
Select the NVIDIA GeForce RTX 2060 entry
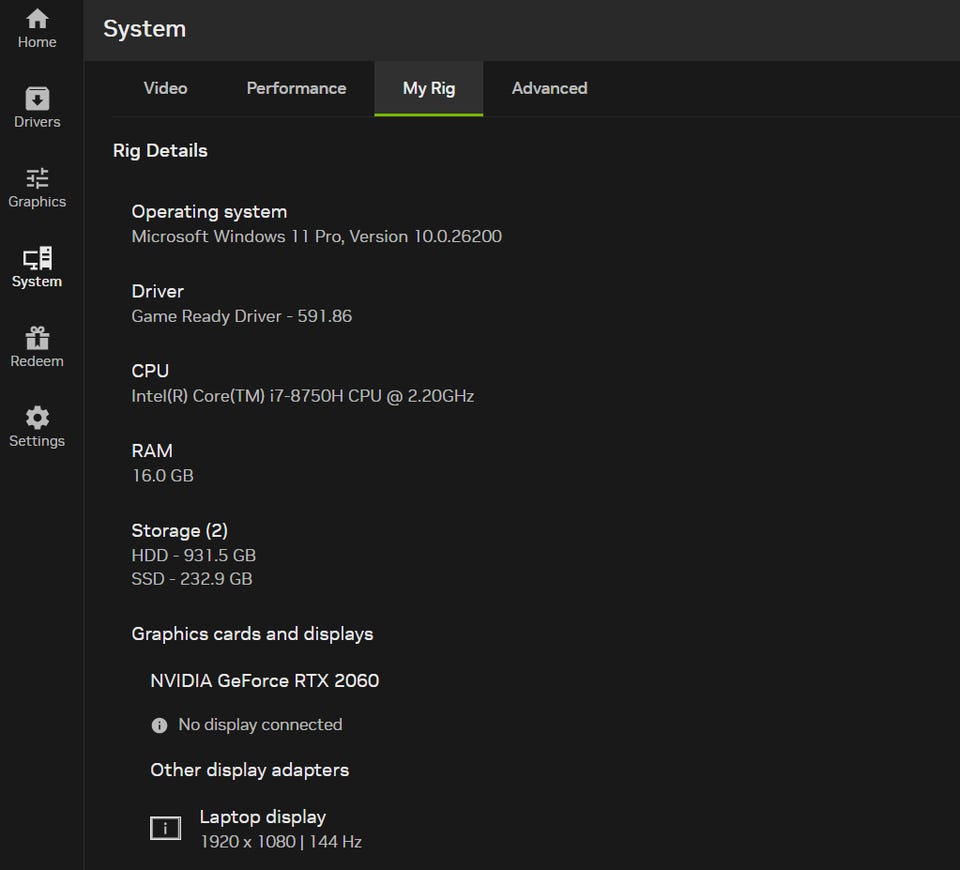click(x=264, y=681)
